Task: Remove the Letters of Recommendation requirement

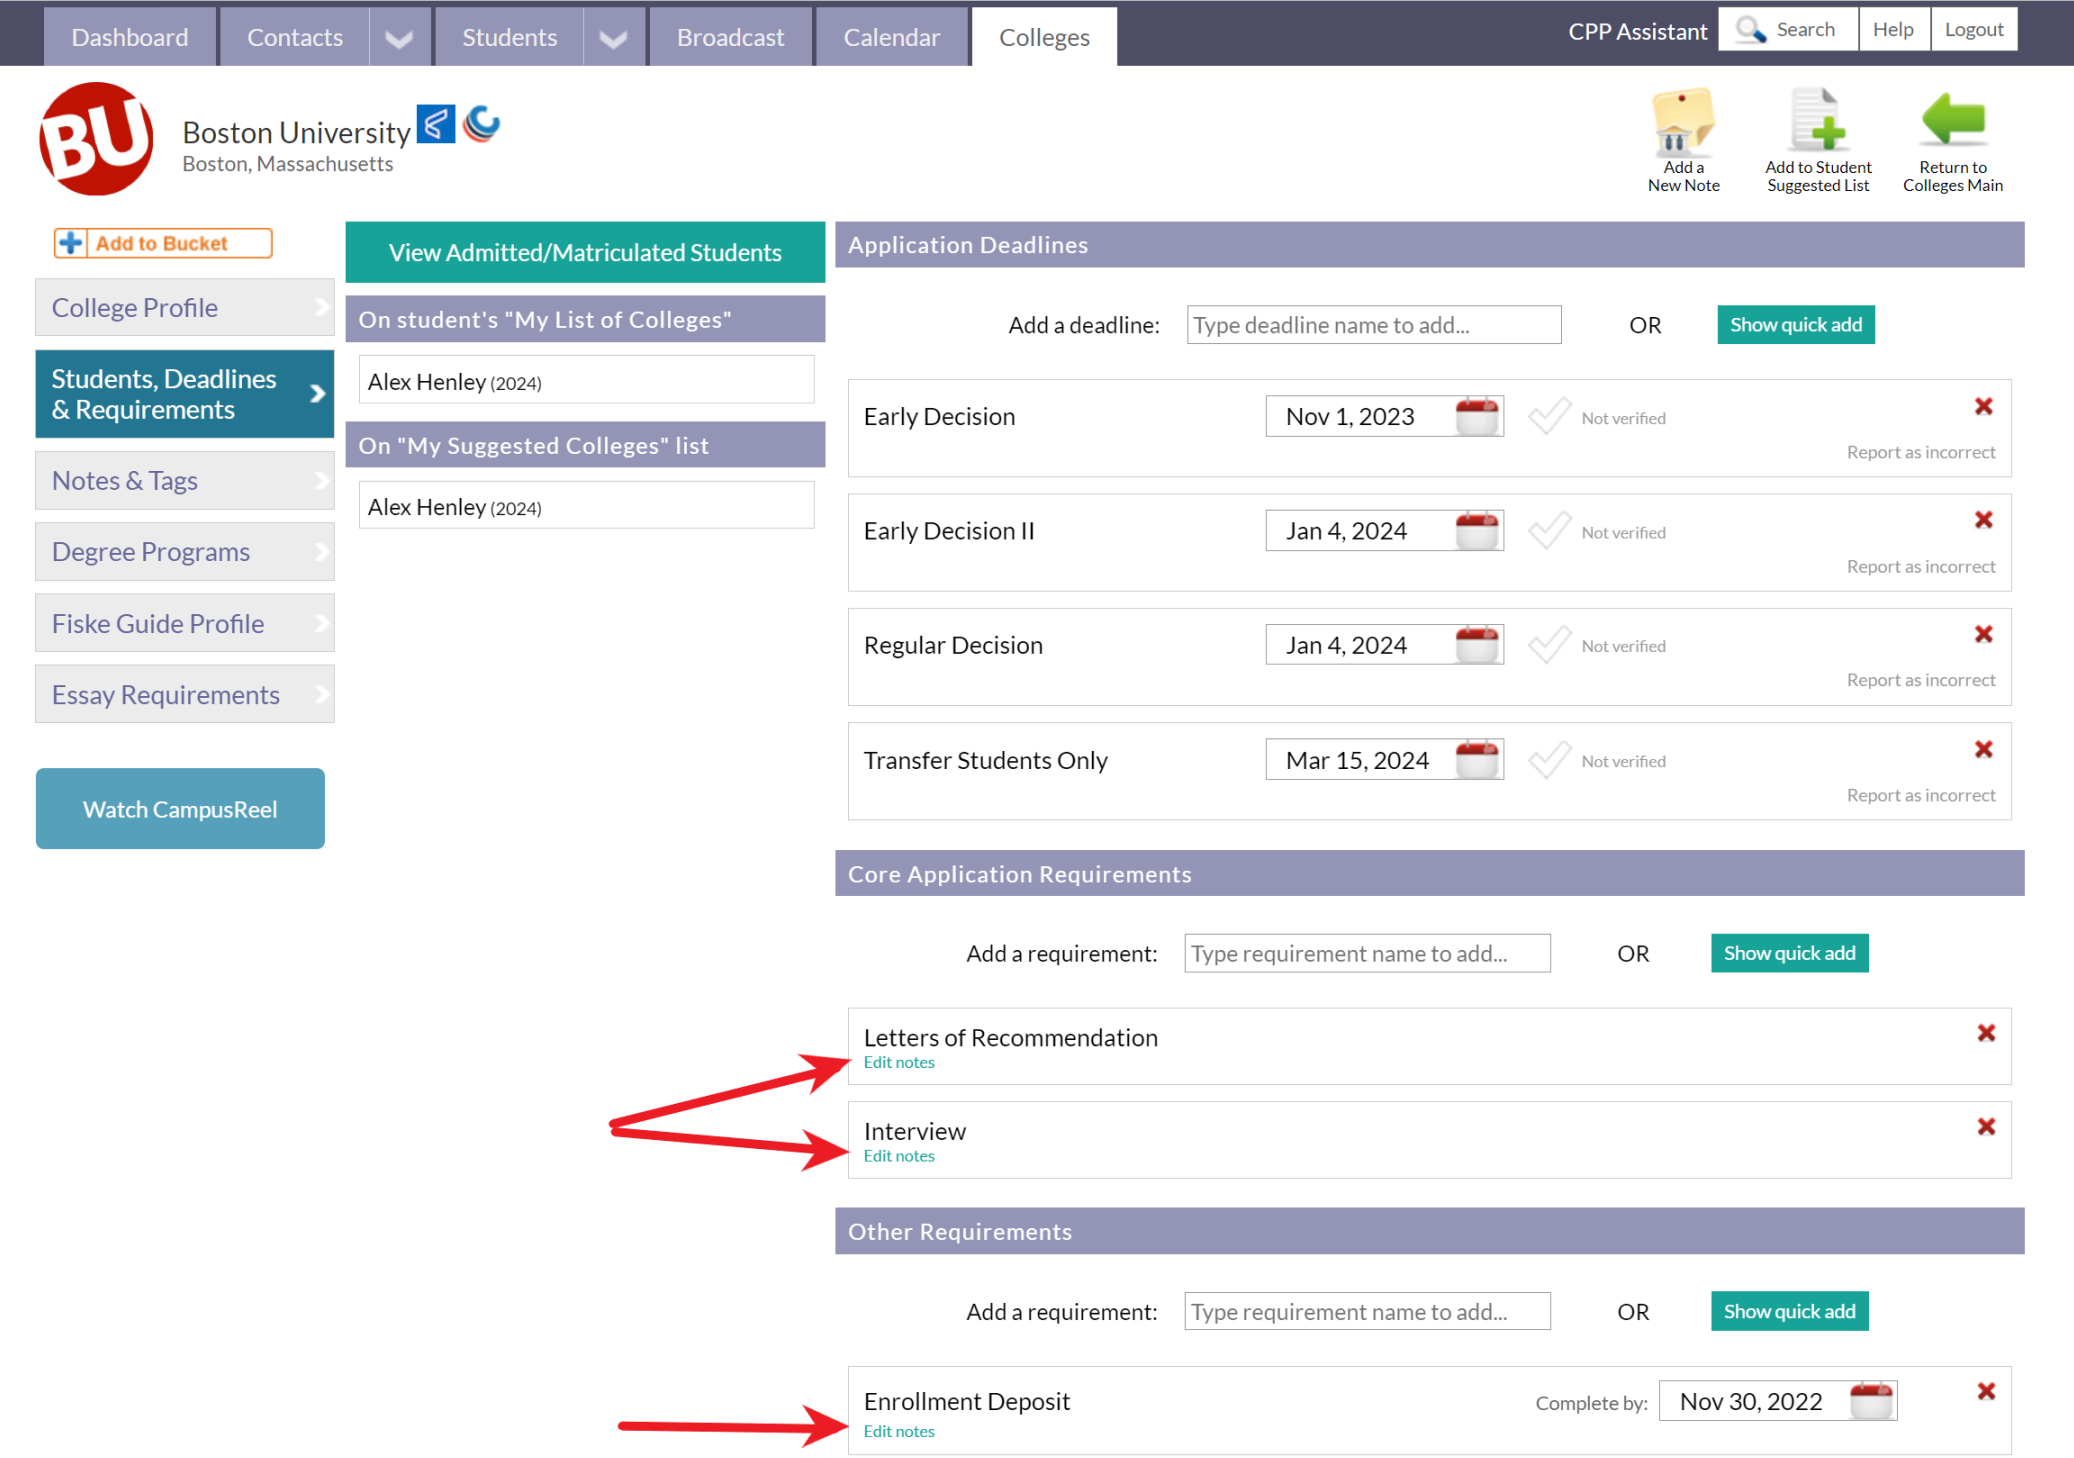Action: point(1986,1033)
